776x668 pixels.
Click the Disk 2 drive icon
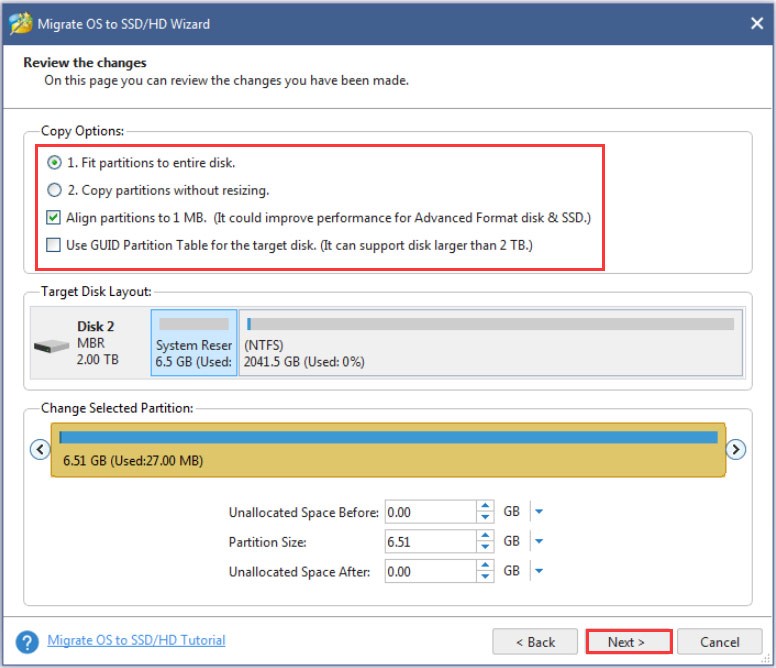[x=51, y=345]
